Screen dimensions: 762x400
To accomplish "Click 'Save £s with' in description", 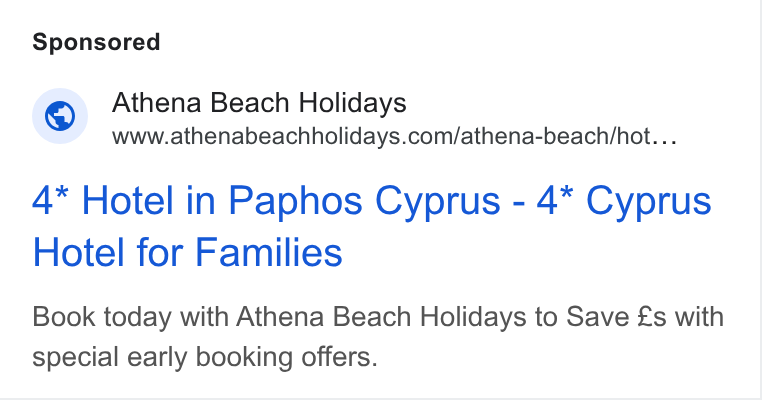I will (645, 316).
